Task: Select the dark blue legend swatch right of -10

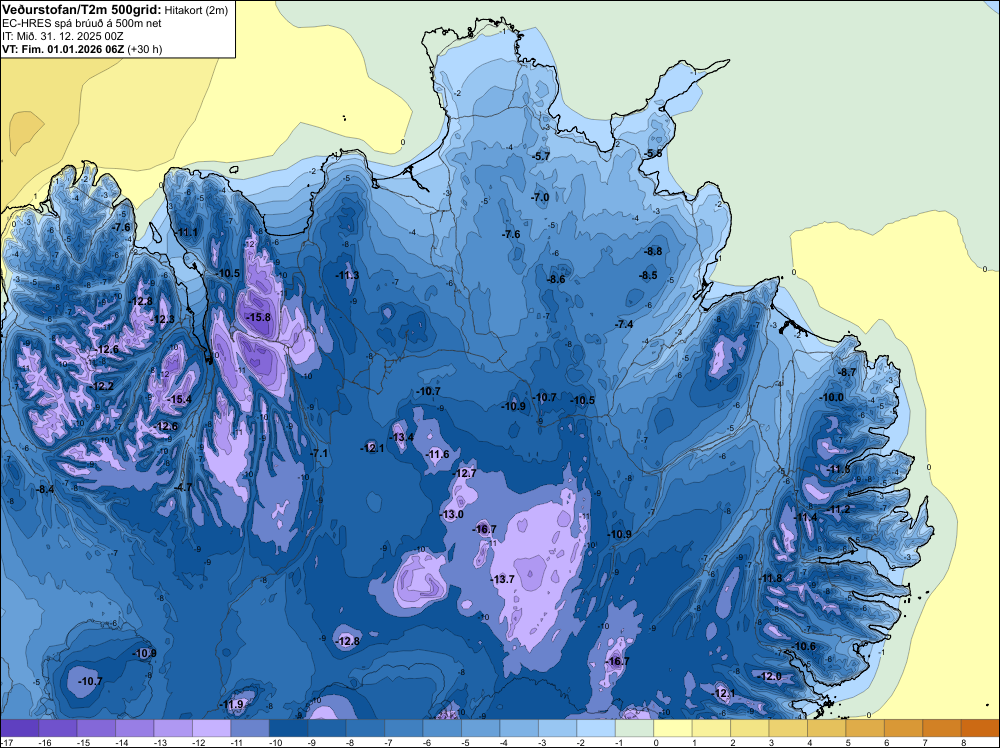Action: point(288,728)
